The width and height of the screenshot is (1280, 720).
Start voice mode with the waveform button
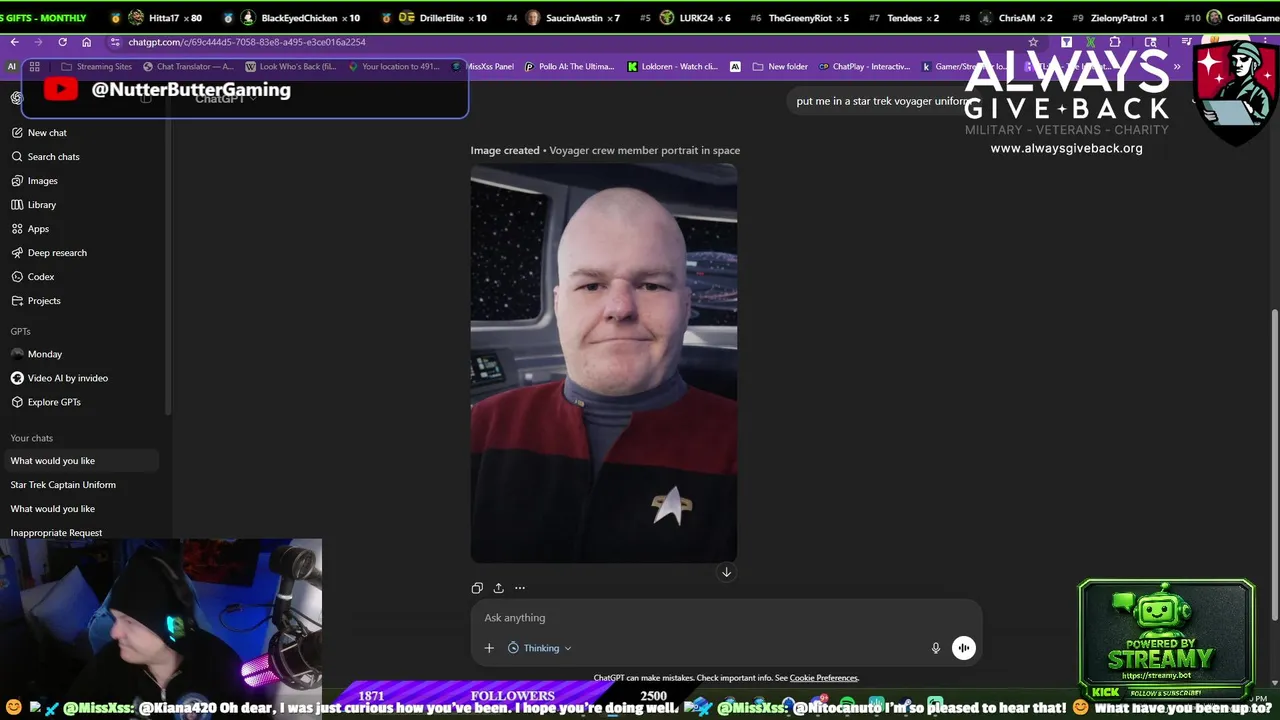click(x=963, y=648)
